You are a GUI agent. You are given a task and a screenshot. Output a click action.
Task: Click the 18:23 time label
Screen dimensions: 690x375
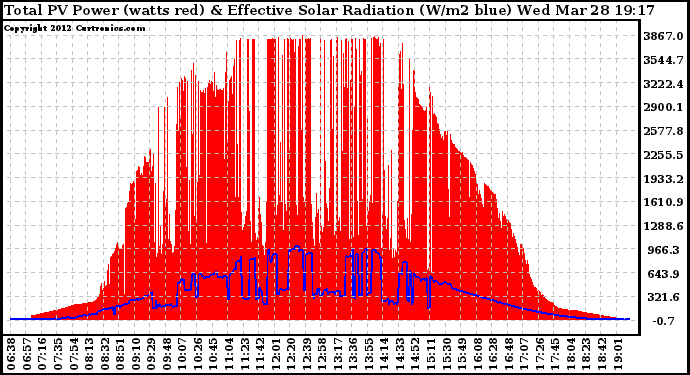click(588, 353)
